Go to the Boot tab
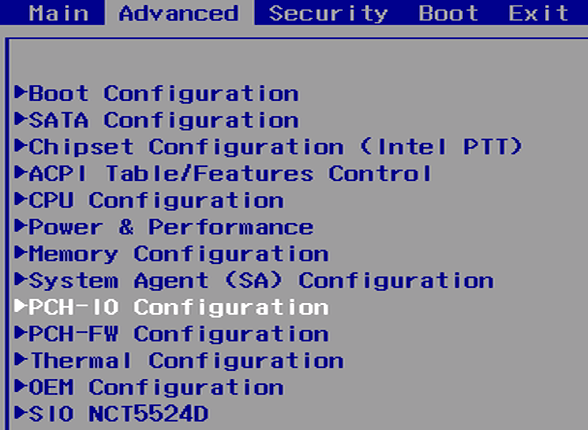Screen dimensions: 588x430 tap(448, 13)
